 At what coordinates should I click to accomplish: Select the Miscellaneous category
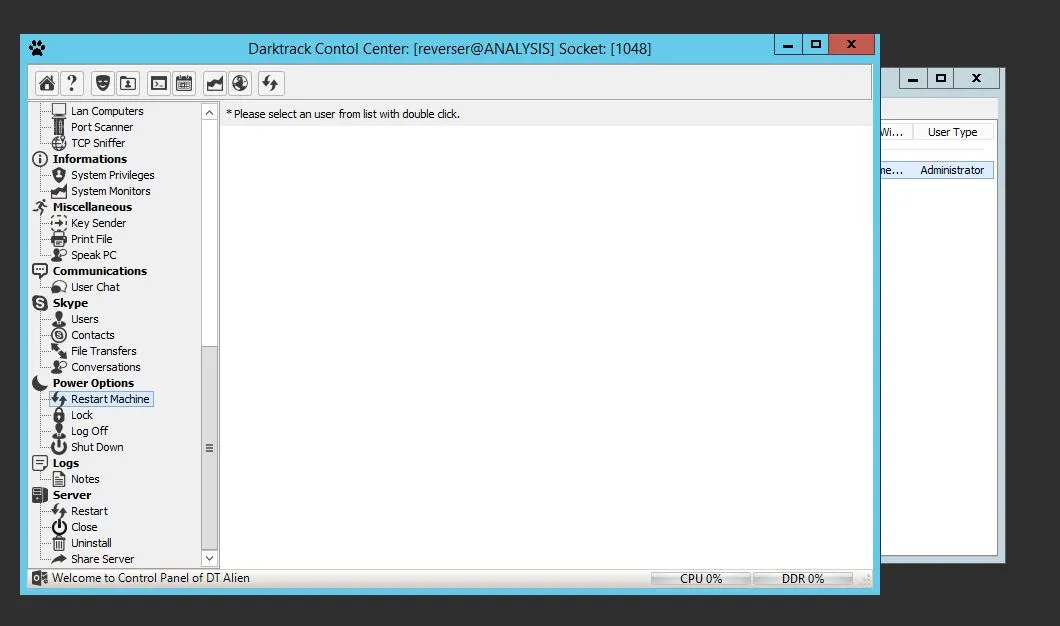[x=93, y=207]
